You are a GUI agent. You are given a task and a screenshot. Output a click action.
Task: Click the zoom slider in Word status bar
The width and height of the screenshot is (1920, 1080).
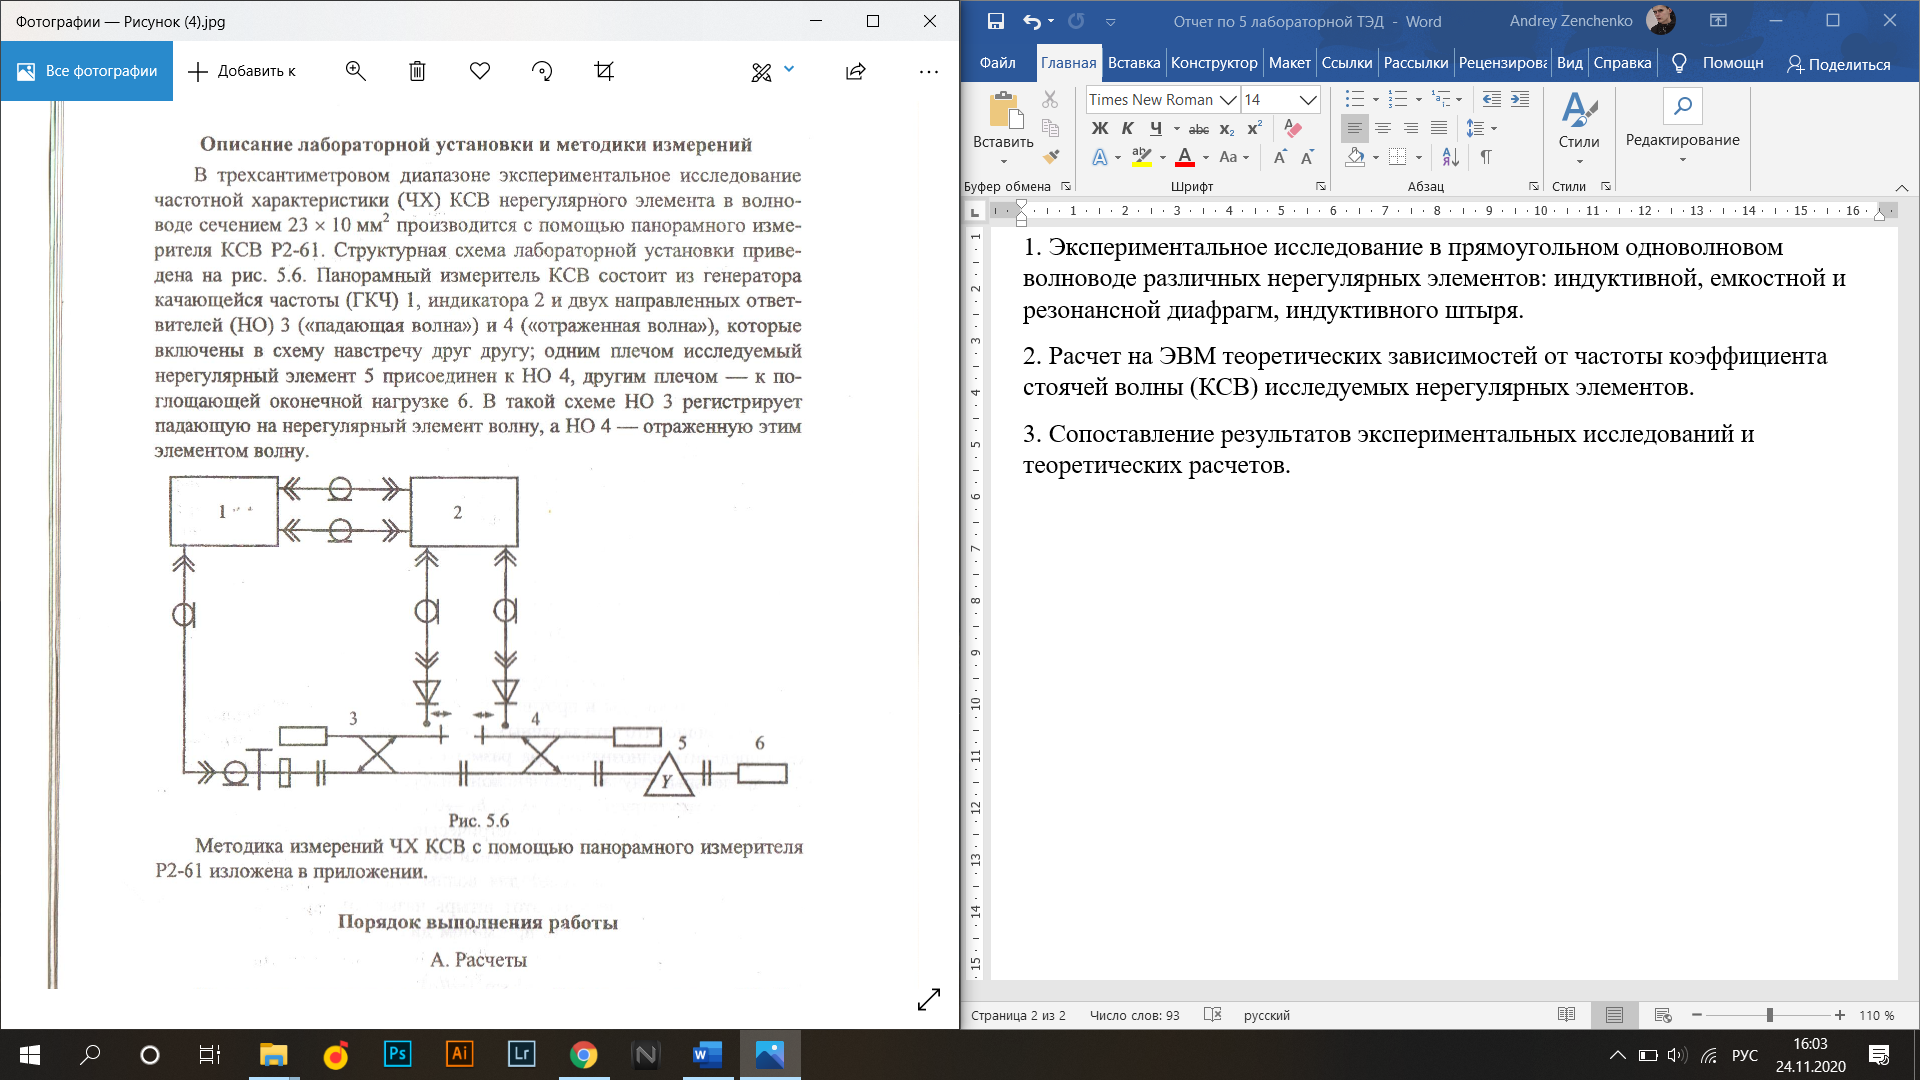(1768, 1015)
